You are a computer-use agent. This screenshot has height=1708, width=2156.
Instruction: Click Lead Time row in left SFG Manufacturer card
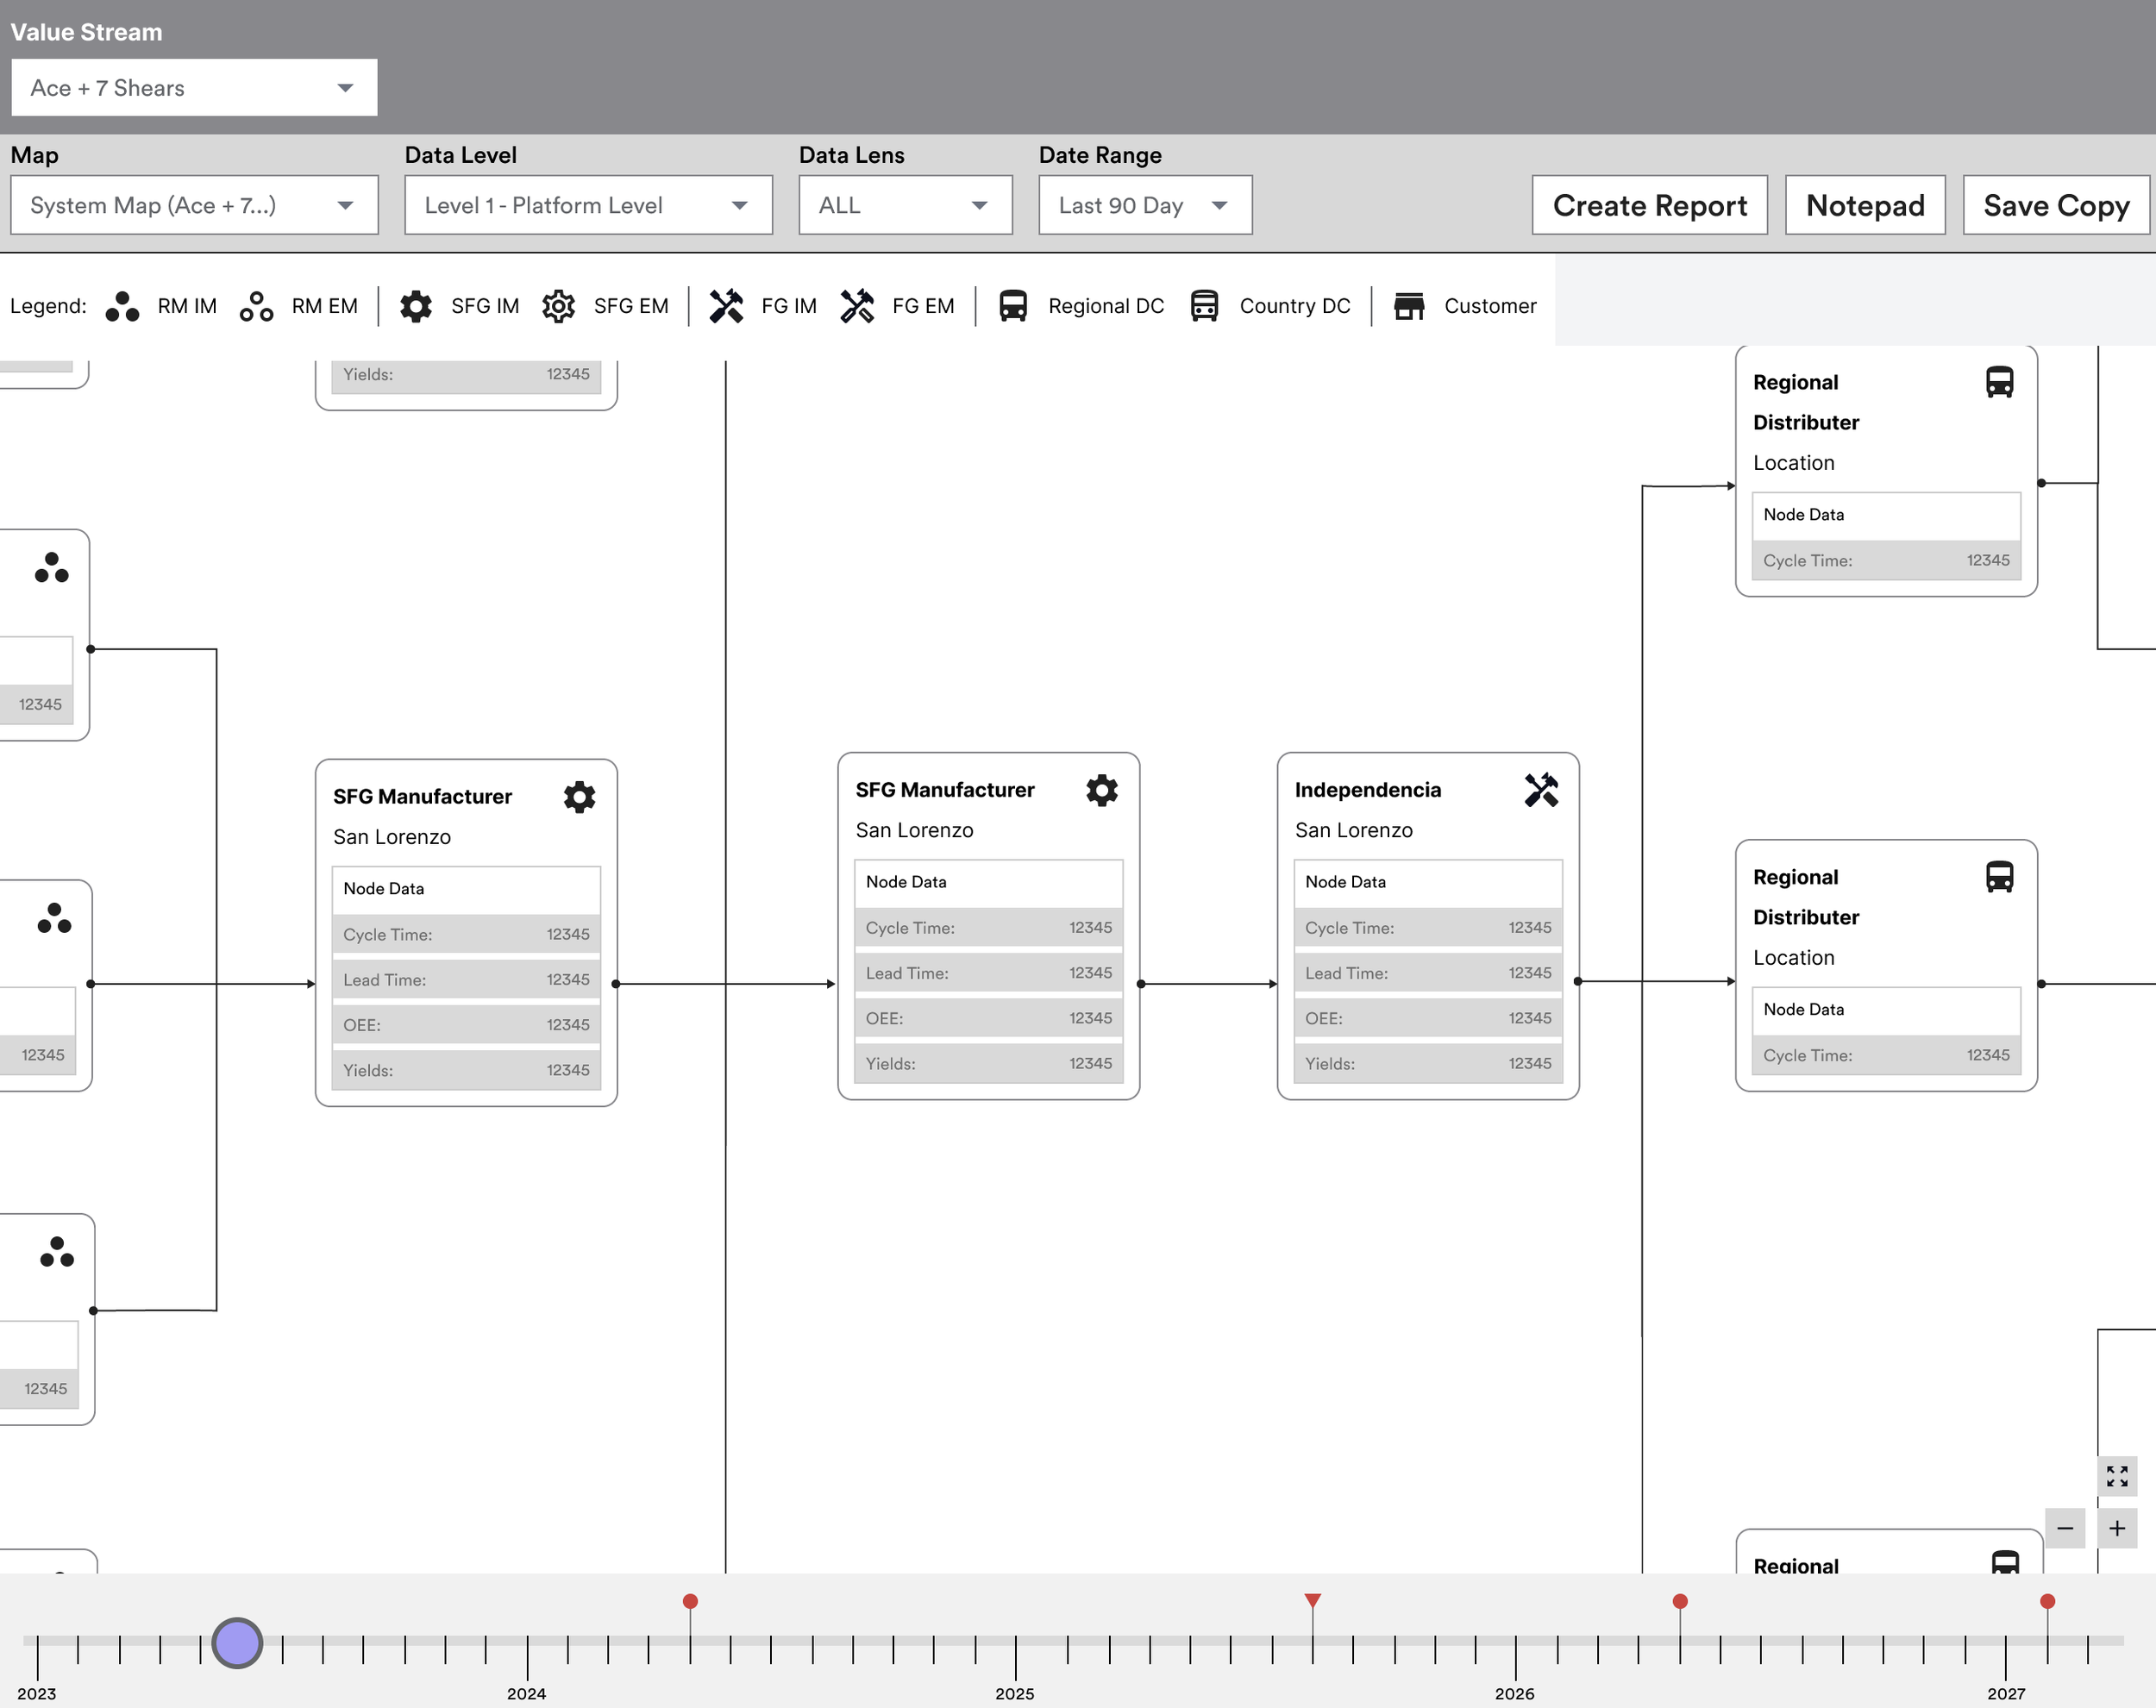pyautogui.click(x=466, y=980)
